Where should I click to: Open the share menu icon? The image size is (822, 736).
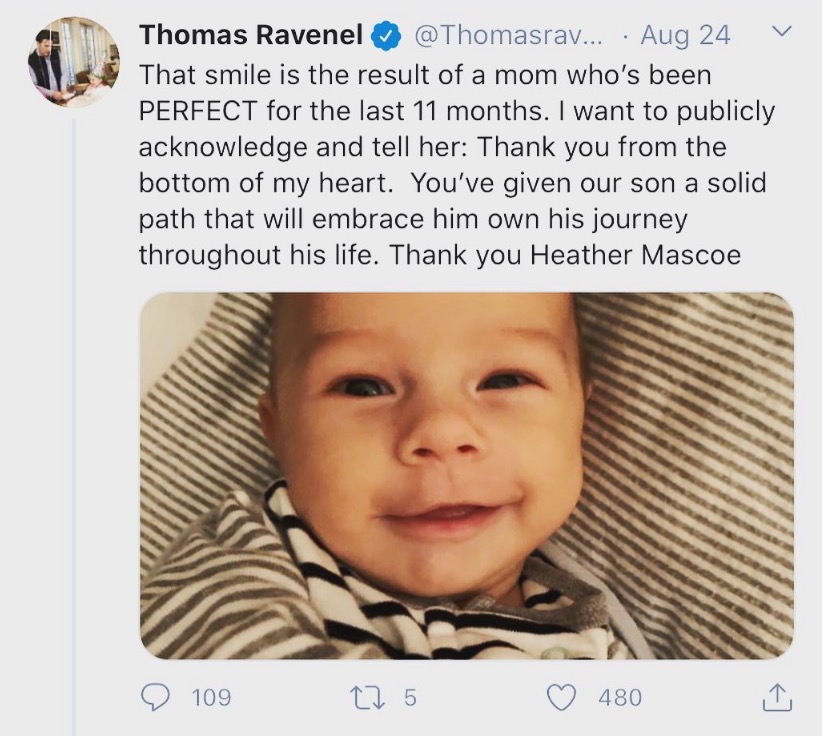(776, 697)
